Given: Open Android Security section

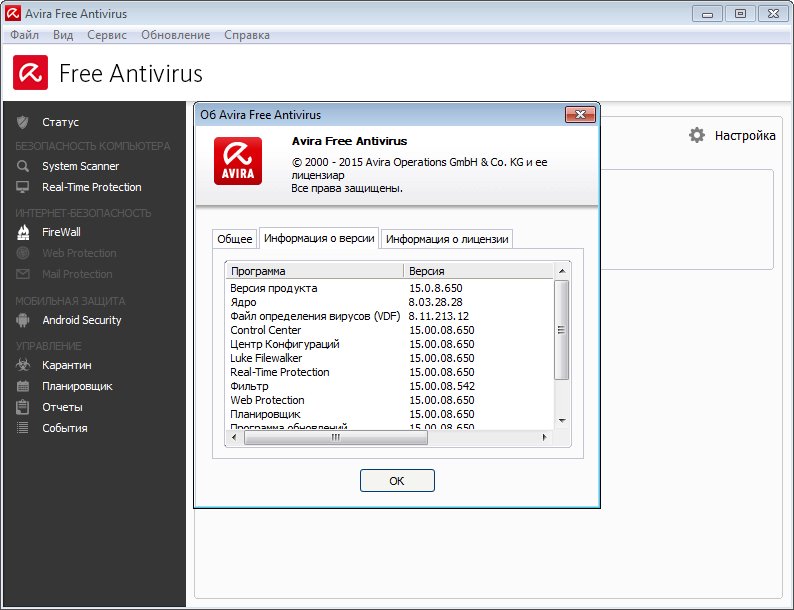Looking at the screenshot, I should [82, 320].
